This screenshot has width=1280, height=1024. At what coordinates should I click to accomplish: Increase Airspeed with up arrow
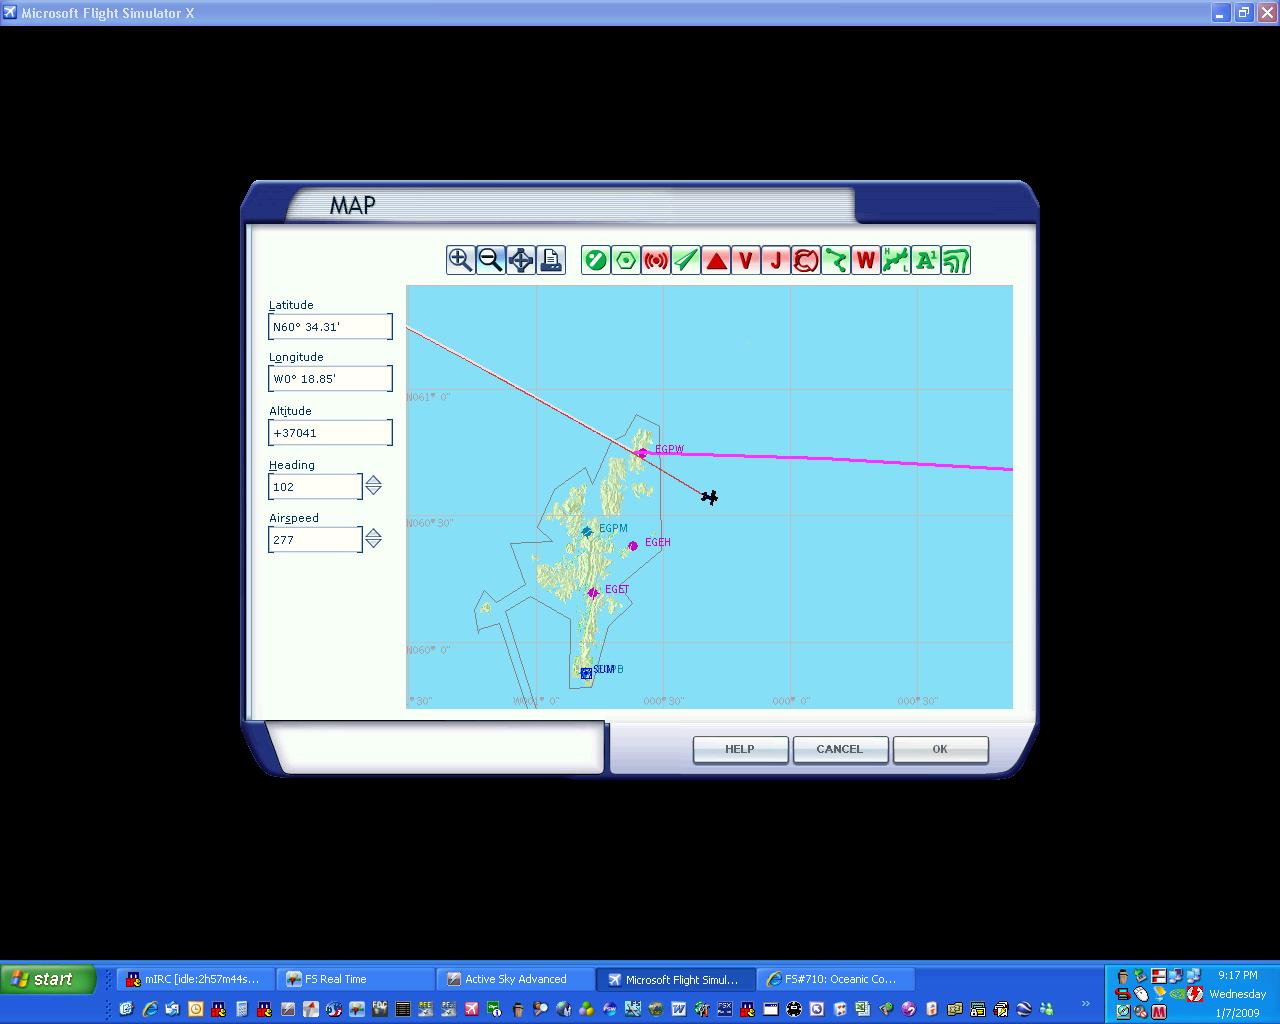(373, 533)
